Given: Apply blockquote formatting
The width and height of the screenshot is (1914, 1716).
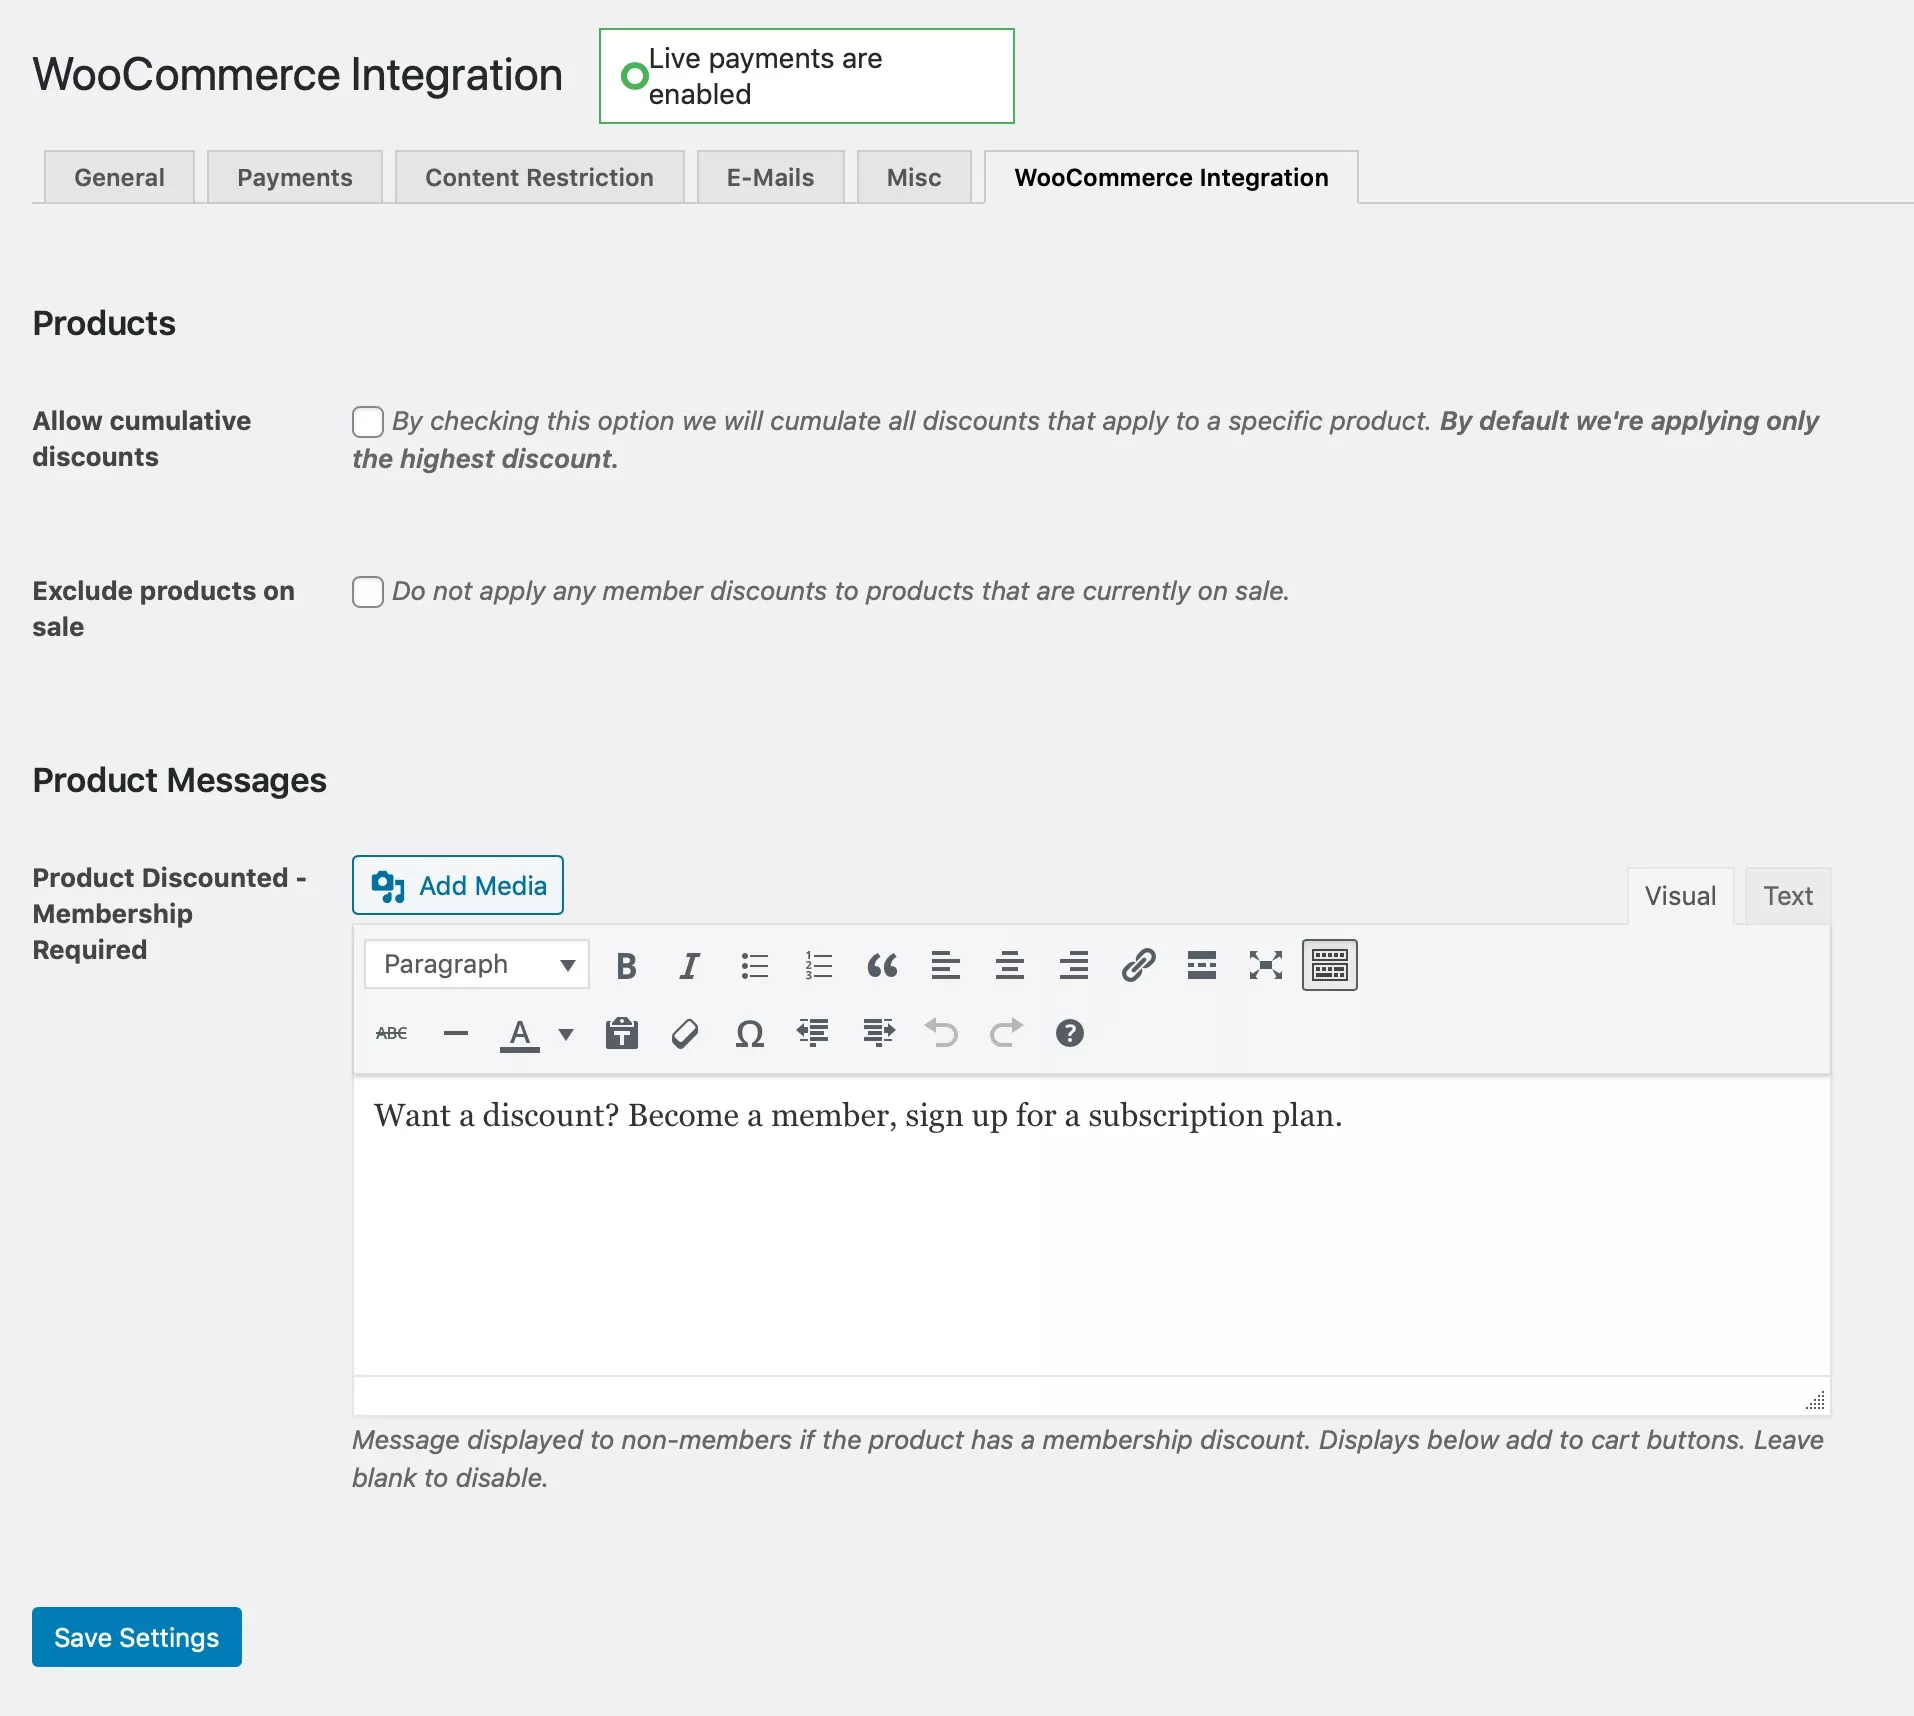Looking at the screenshot, I should pos(882,965).
